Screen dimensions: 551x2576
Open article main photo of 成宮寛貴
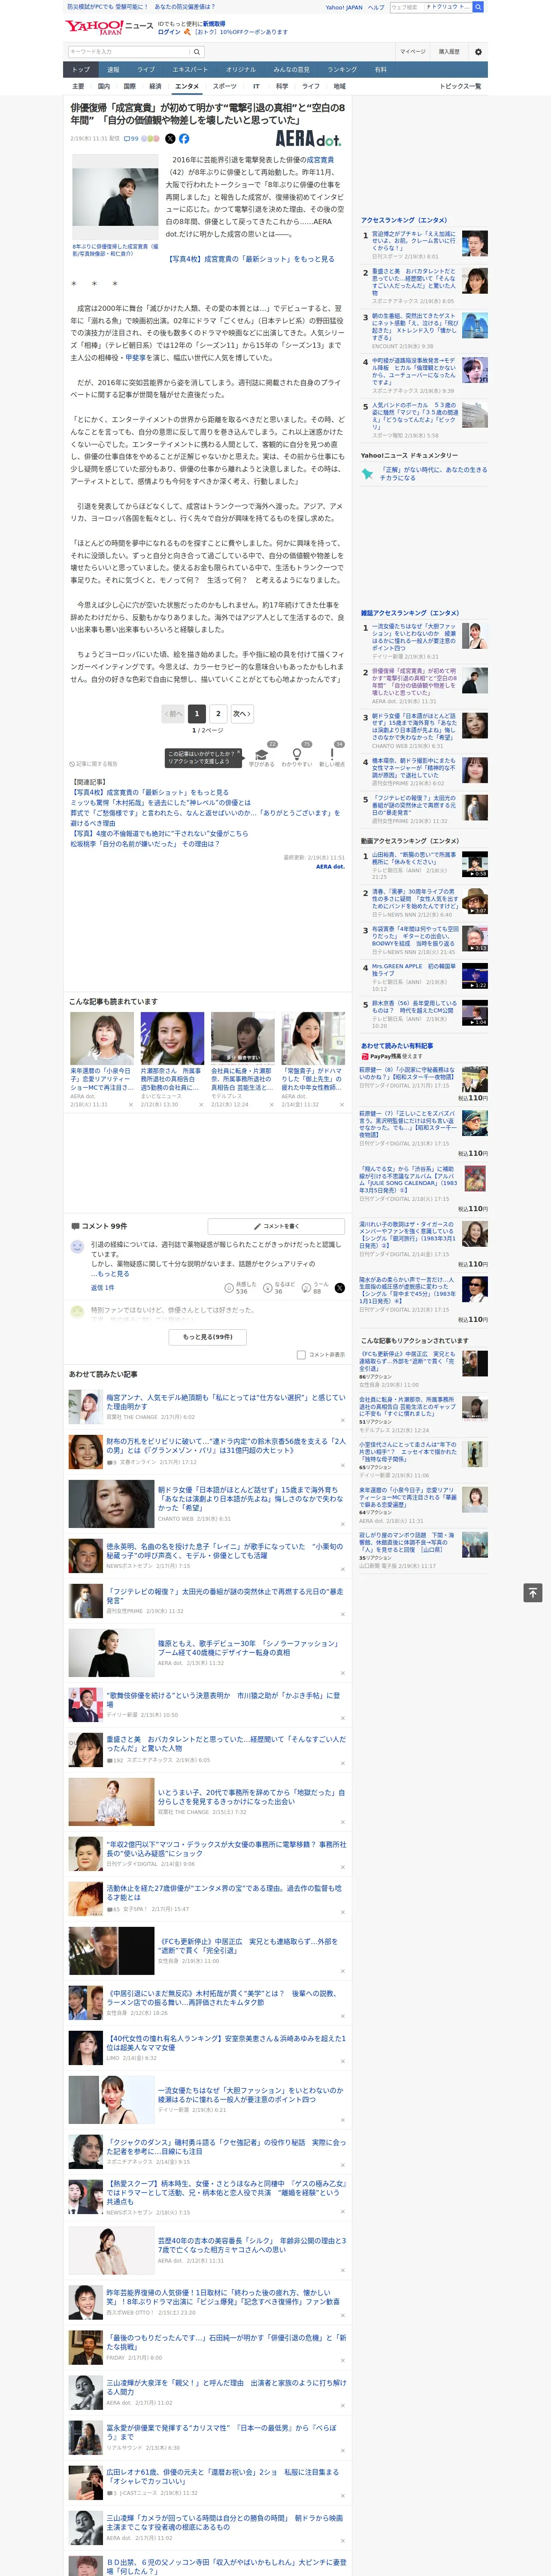[115, 198]
